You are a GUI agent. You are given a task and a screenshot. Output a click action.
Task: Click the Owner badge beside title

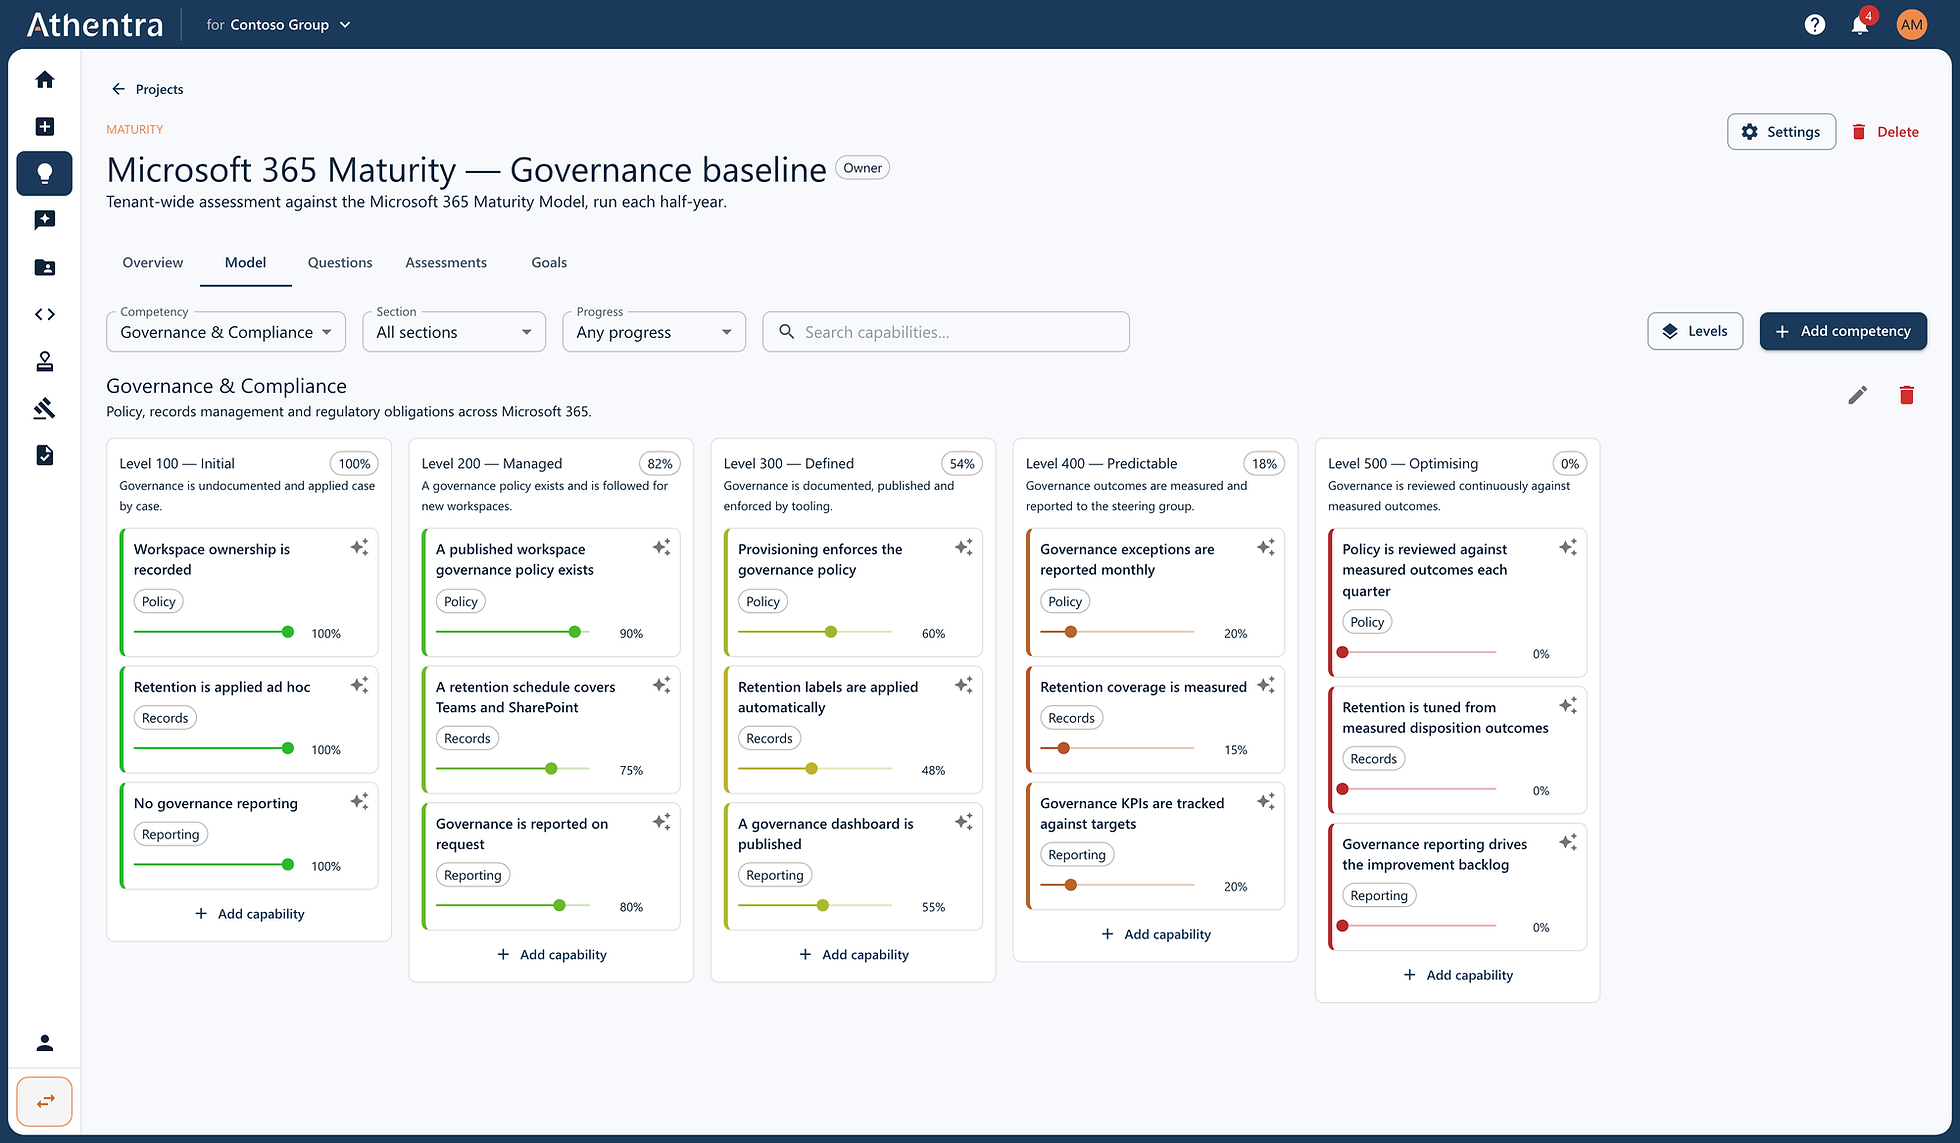click(x=862, y=168)
